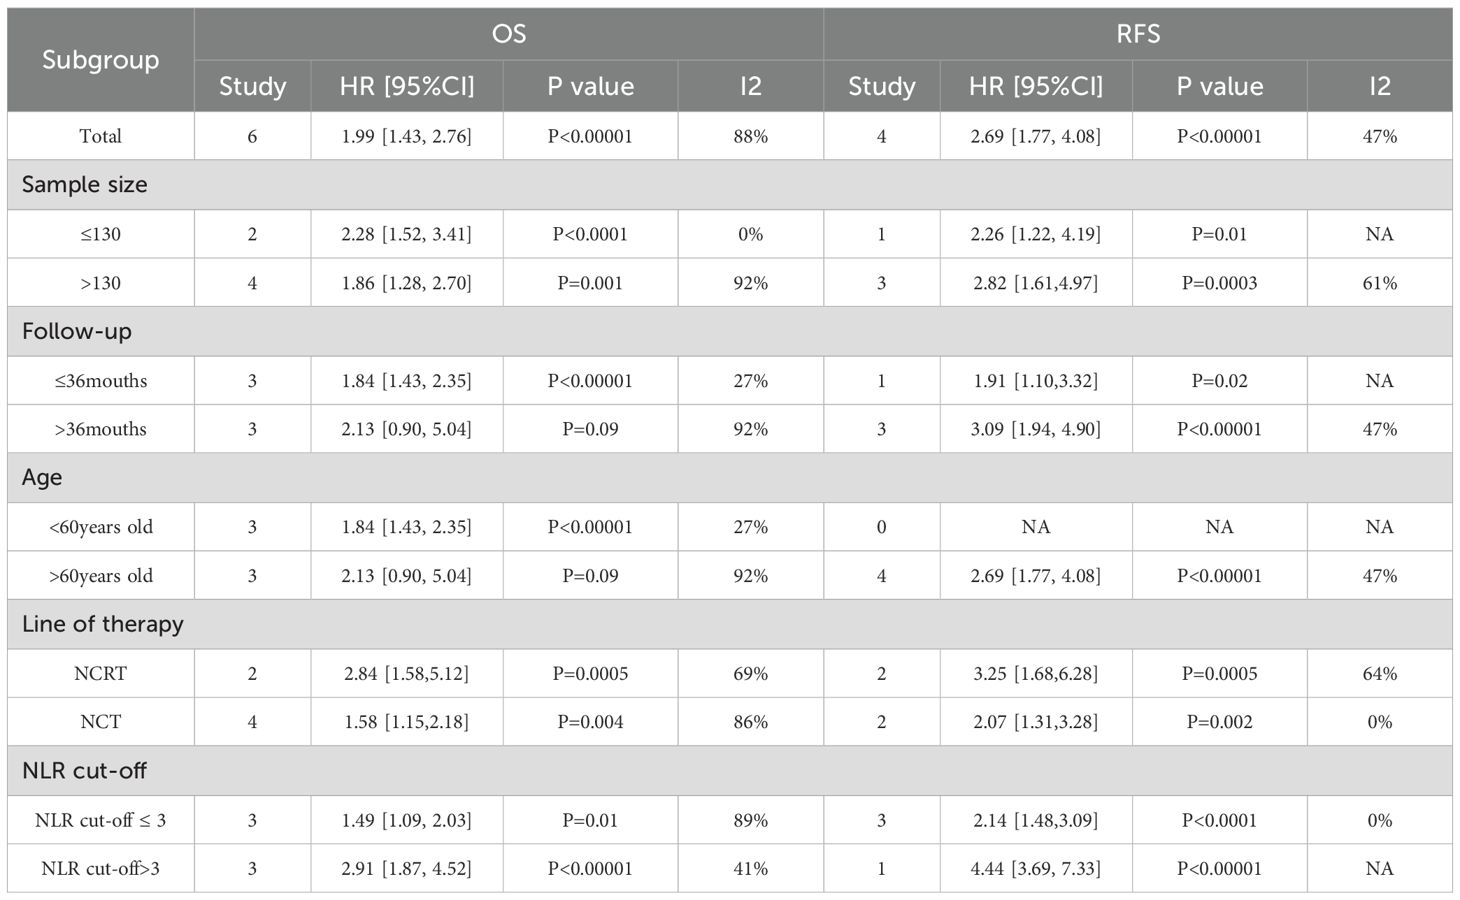1460x900 pixels.
Task: Click the I2 header under RFS
Action: pos(1379,86)
